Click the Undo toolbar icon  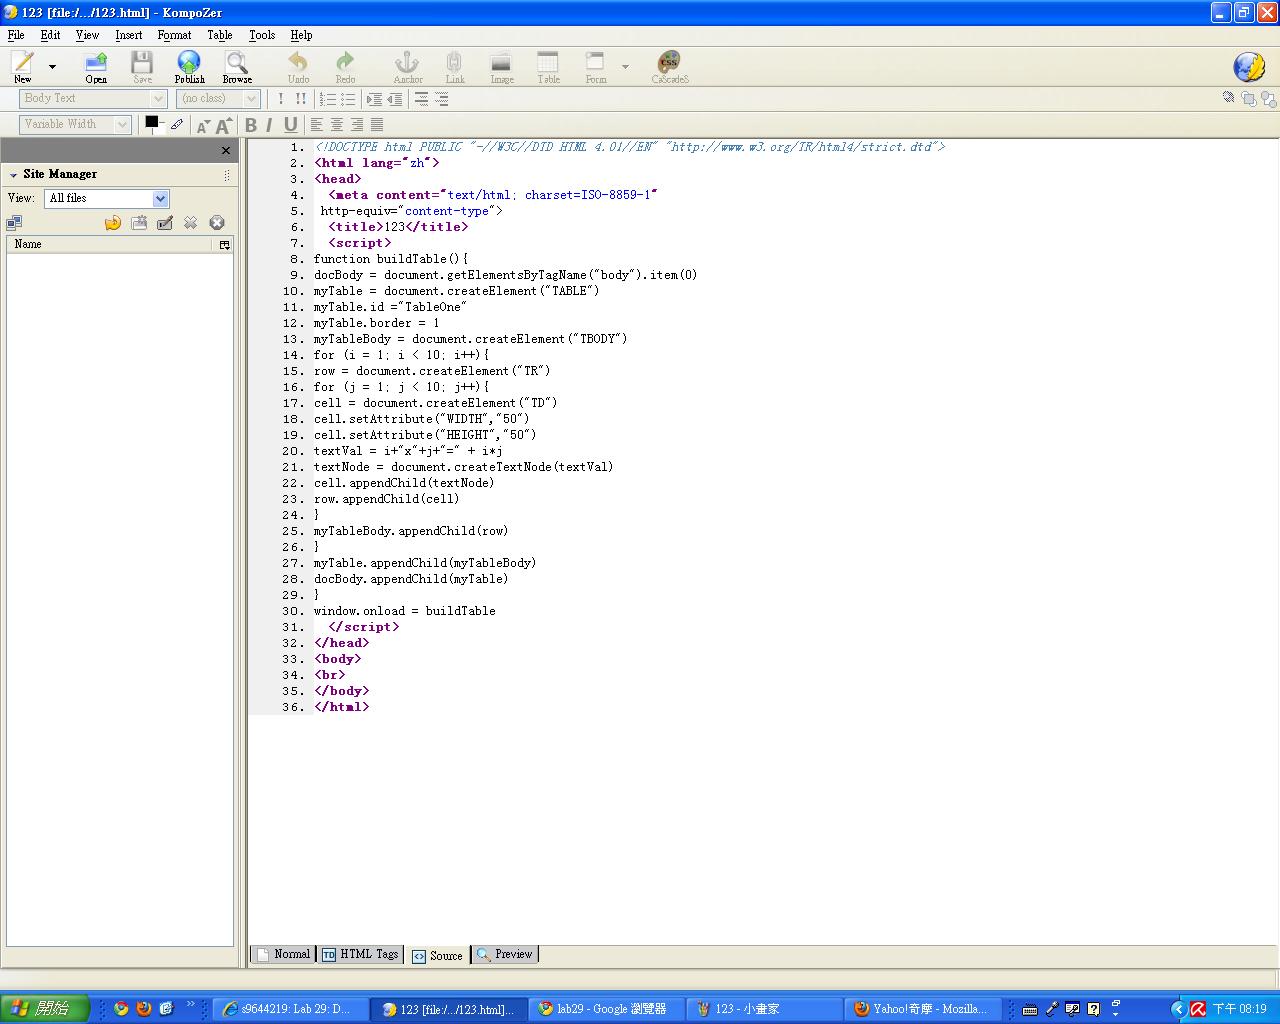(298, 67)
